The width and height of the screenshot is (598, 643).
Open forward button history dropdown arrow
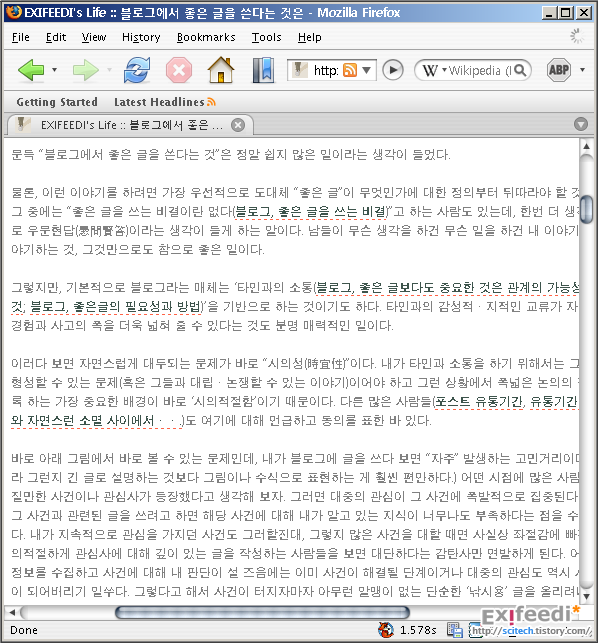click(x=109, y=70)
